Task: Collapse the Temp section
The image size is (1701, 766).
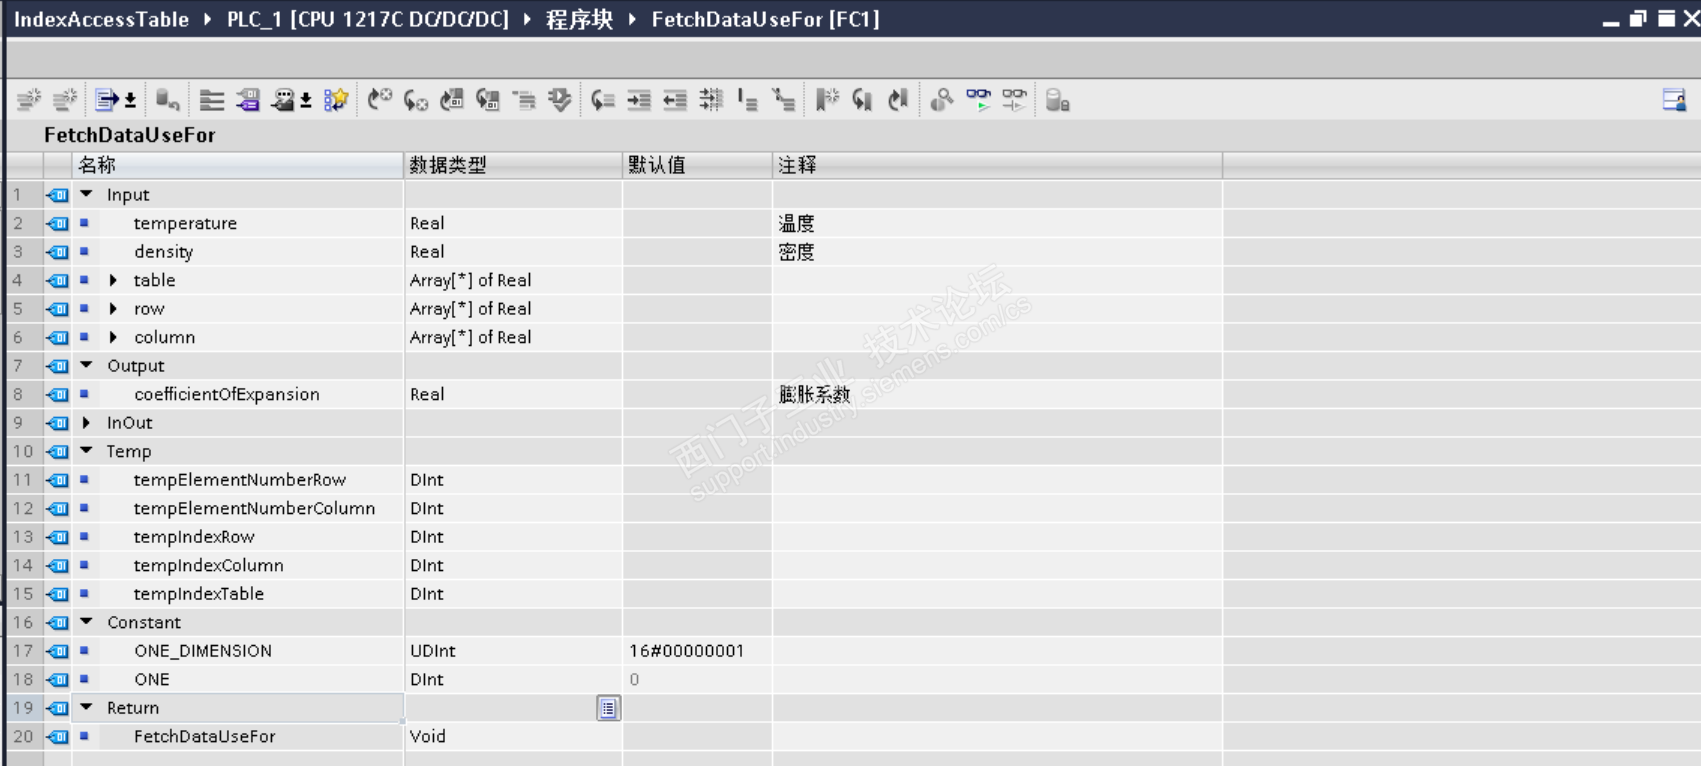Action: (x=87, y=452)
